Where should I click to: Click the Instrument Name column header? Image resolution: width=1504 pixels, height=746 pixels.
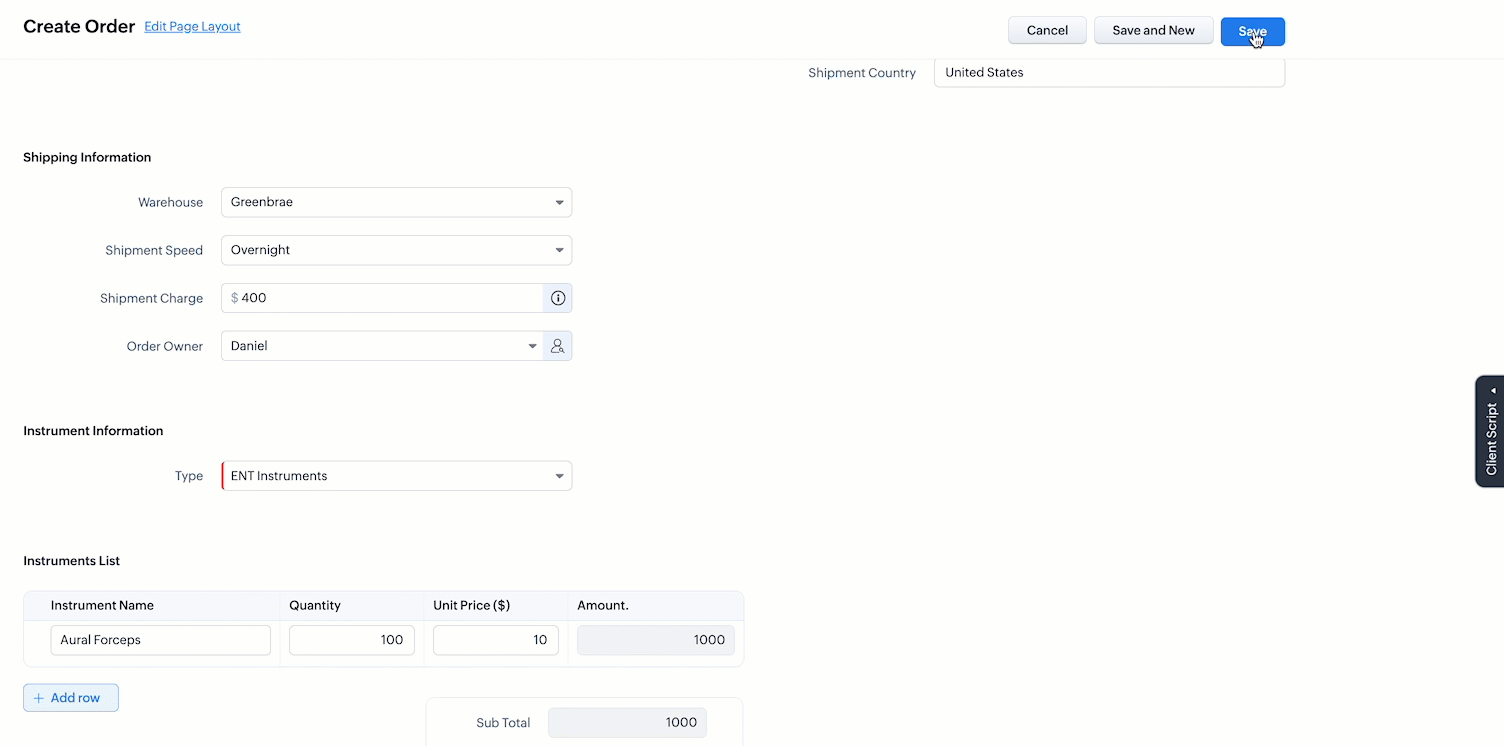102,606
